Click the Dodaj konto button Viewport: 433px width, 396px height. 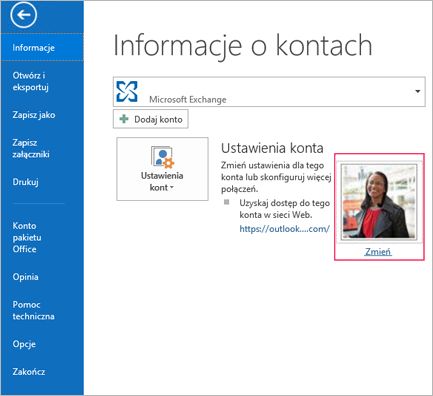pyautogui.click(x=151, y=119)
